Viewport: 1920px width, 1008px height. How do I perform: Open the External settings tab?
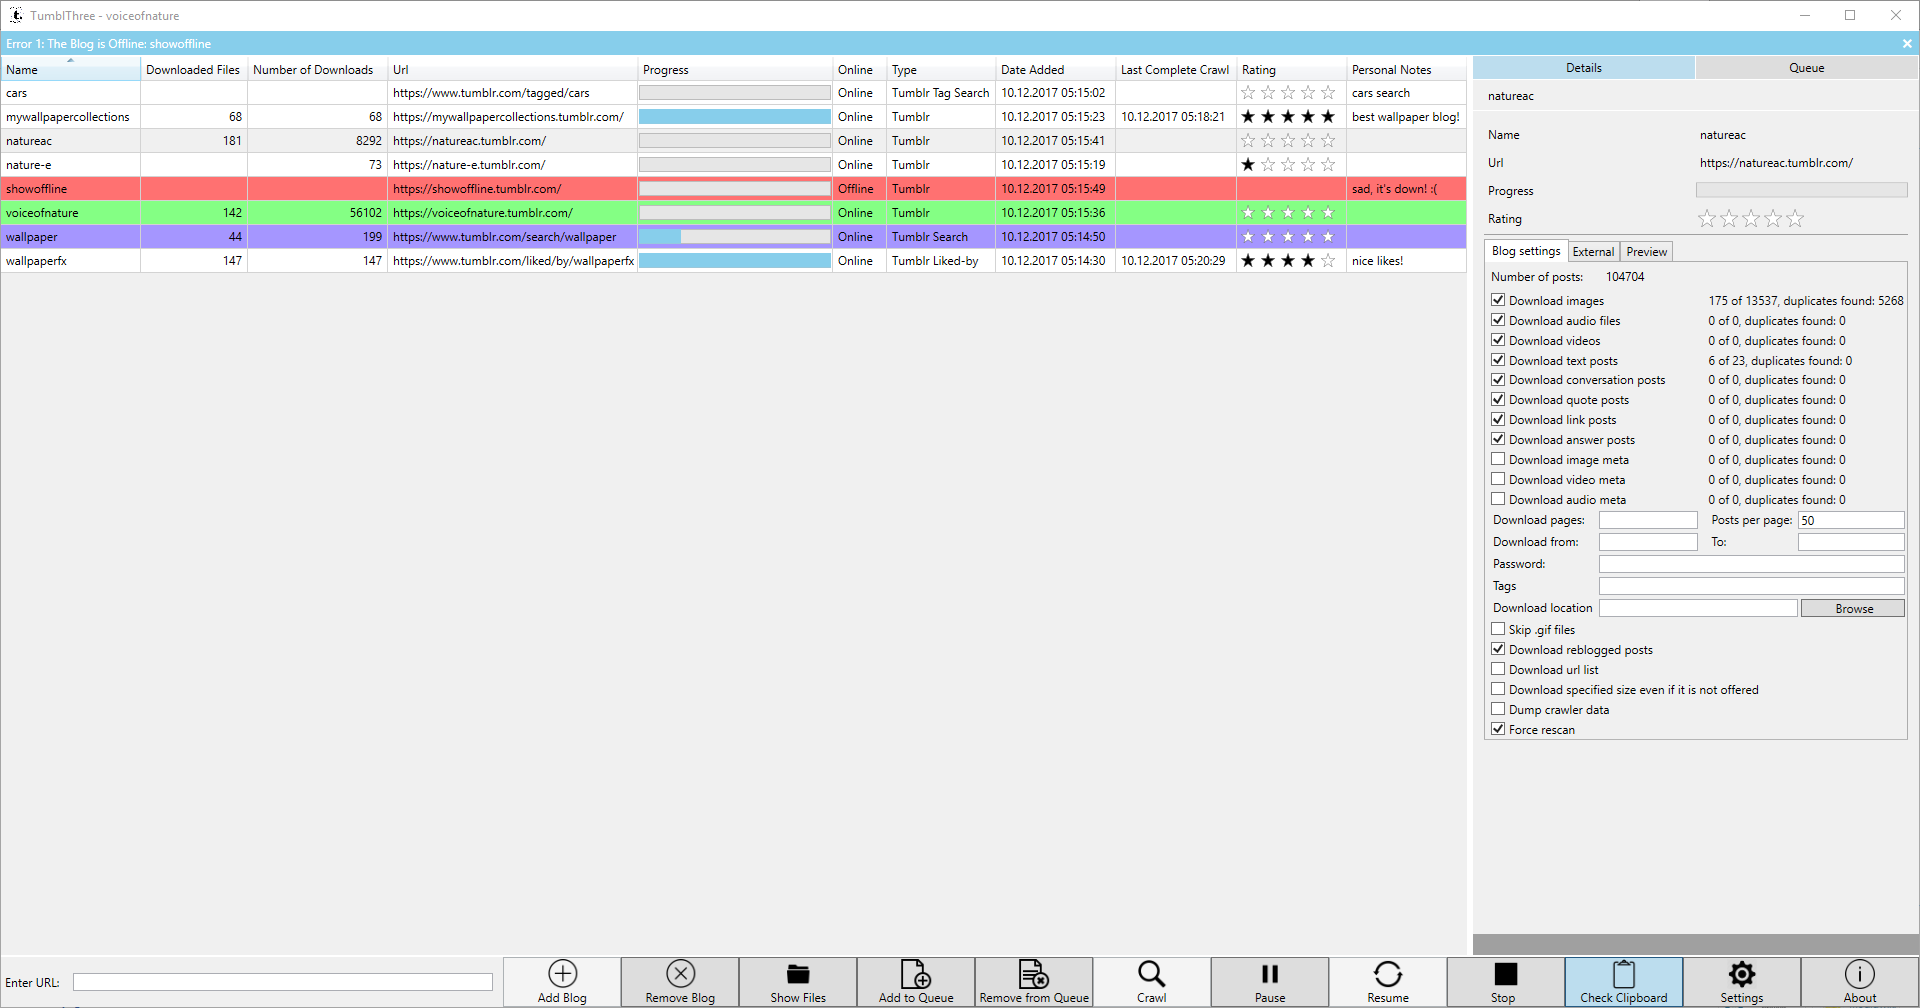tap(1592, 252)
